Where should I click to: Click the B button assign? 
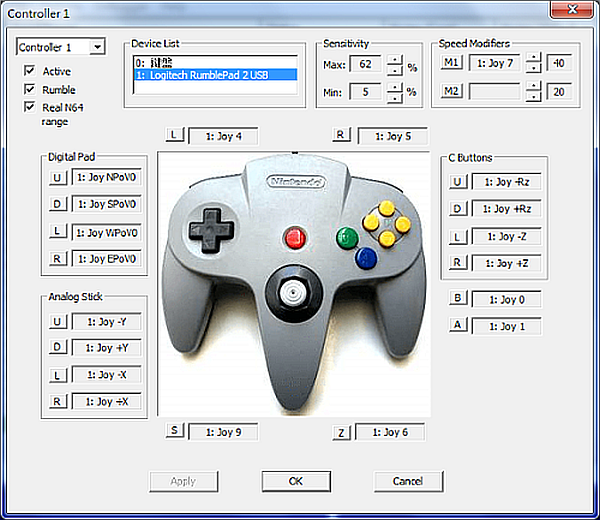(458, 298)
